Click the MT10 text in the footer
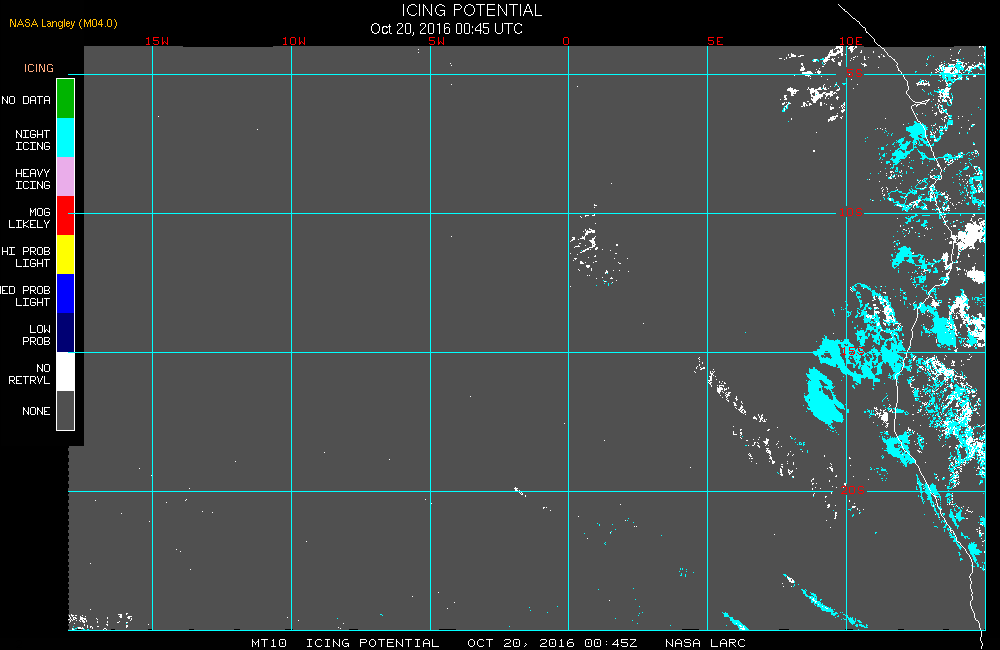Viewport: 1000px width, 650px height. pyautogui.click(x=268, y=643)
